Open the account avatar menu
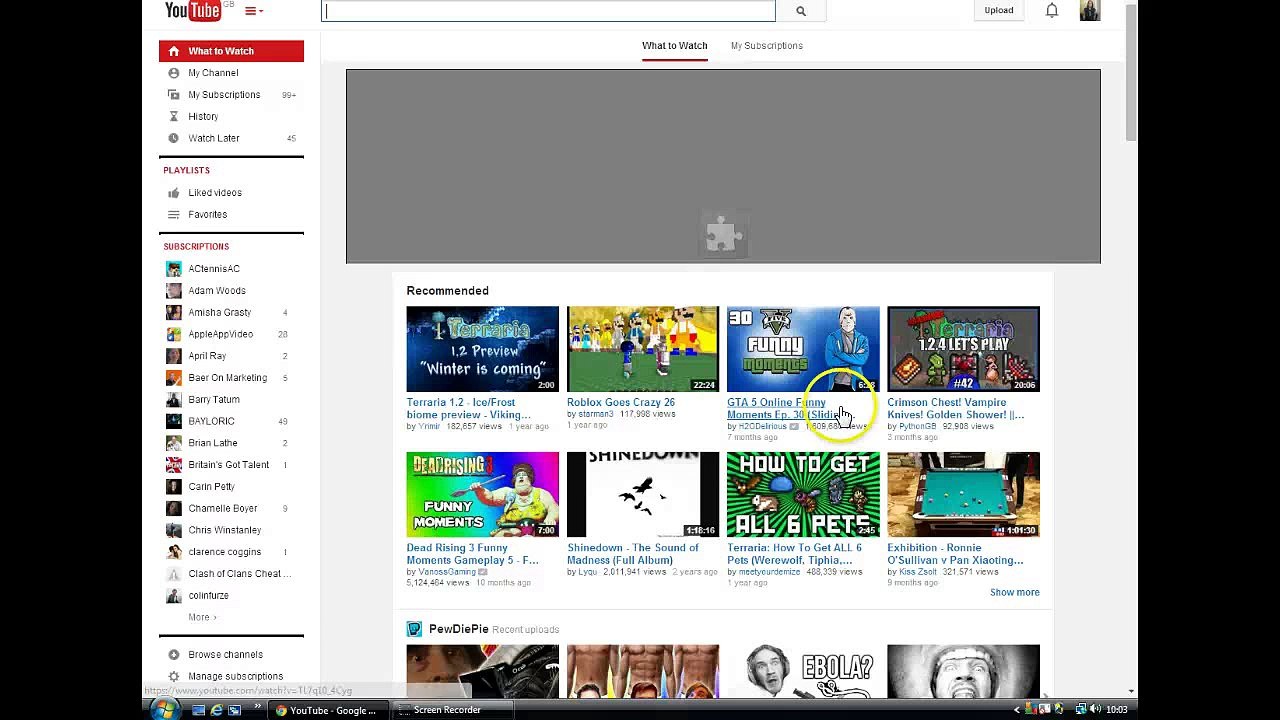This screenshot has width=1280, height=720. pos(1089,10)
